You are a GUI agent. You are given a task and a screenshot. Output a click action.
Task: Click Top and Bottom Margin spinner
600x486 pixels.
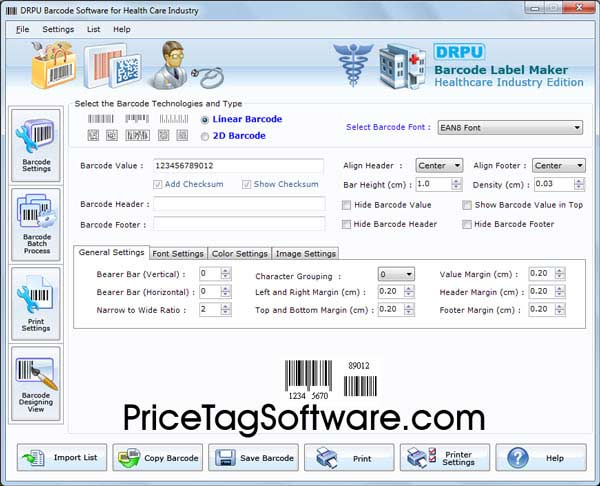click(x=409, y=309)
